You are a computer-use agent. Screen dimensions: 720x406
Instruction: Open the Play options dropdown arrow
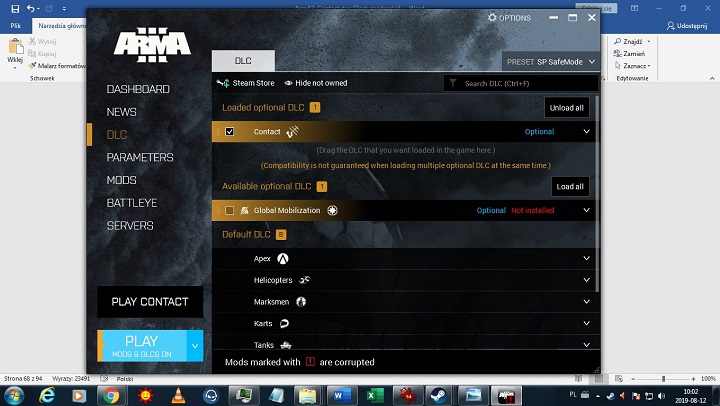pyautogui.click(x=194, y=345)
